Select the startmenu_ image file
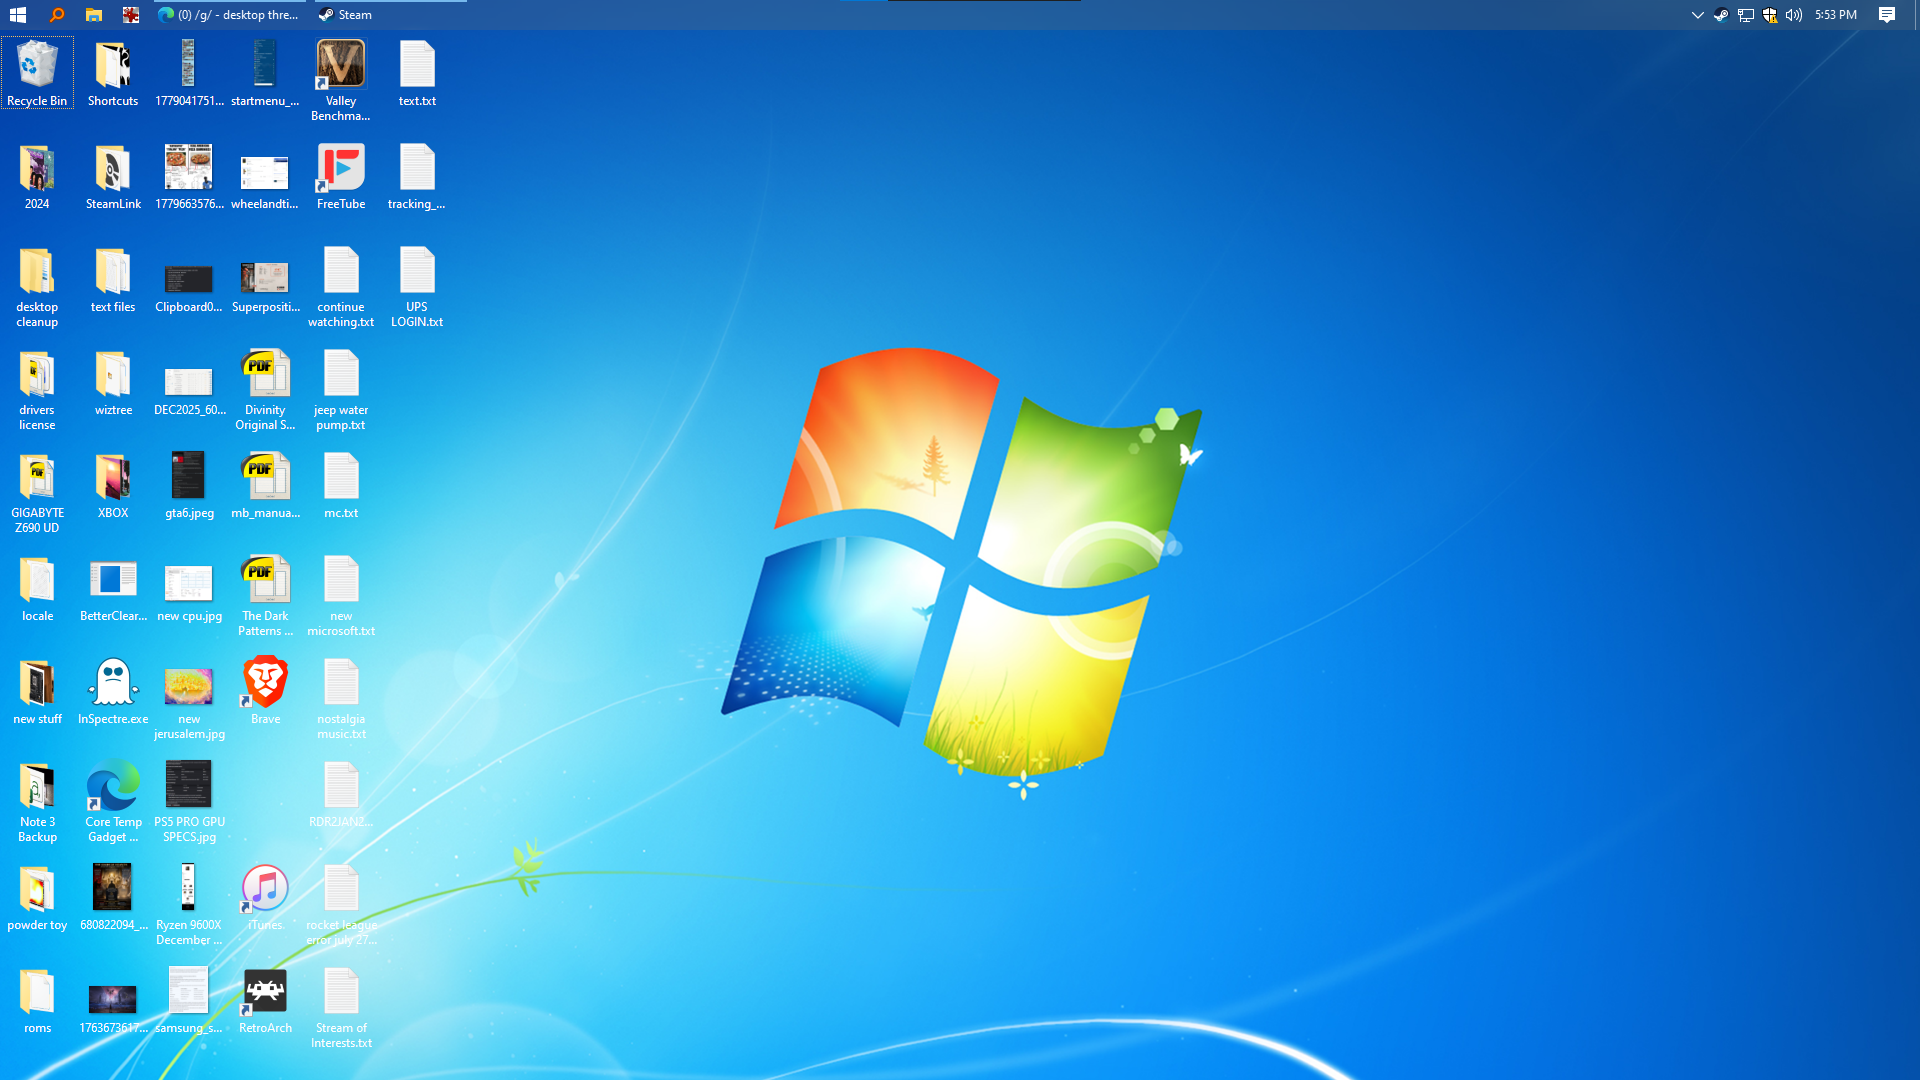Image resolution: width=1920 pixels, height=1080 pixels. (265, 73)
